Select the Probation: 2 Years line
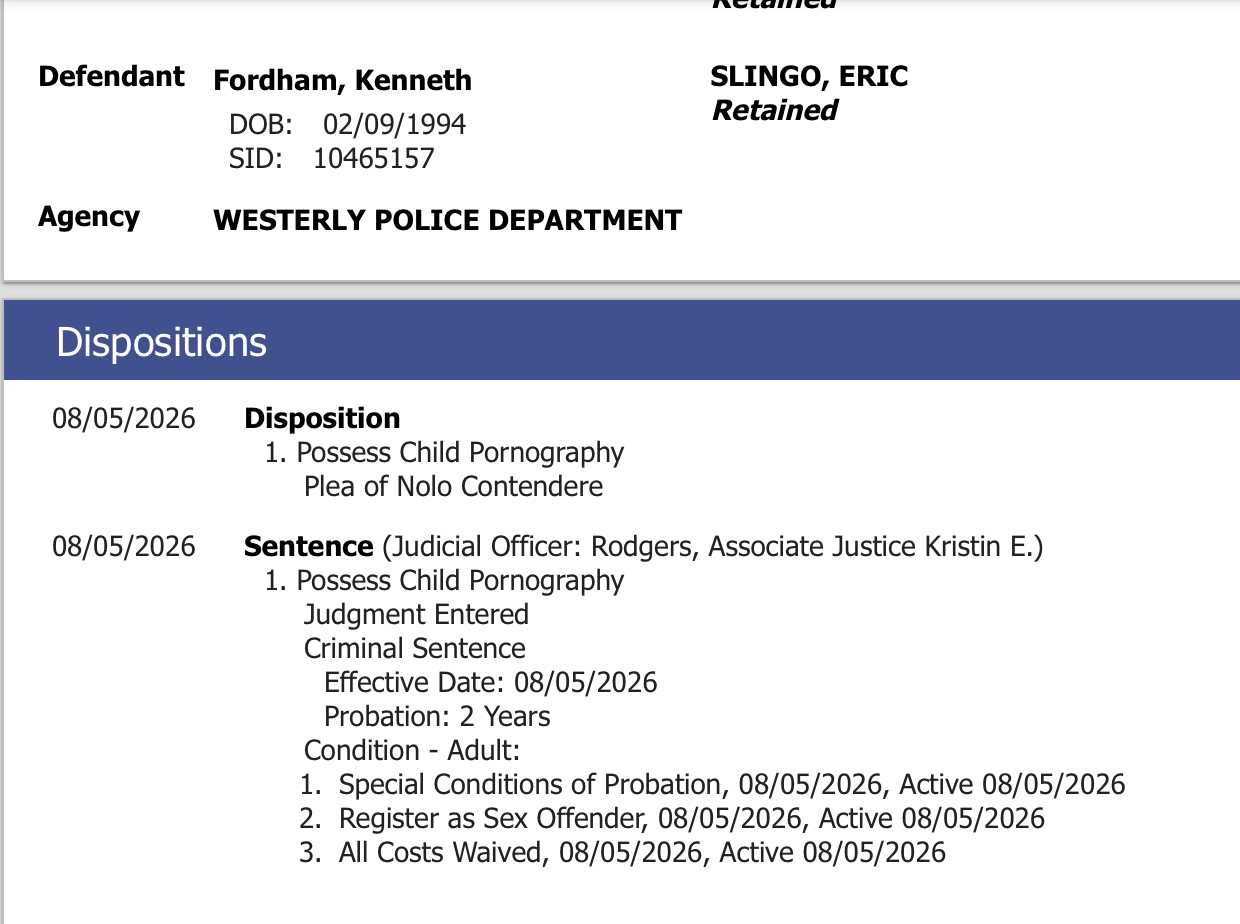The height and width of the screenshot is (924, 1240). tap(437, 716)
